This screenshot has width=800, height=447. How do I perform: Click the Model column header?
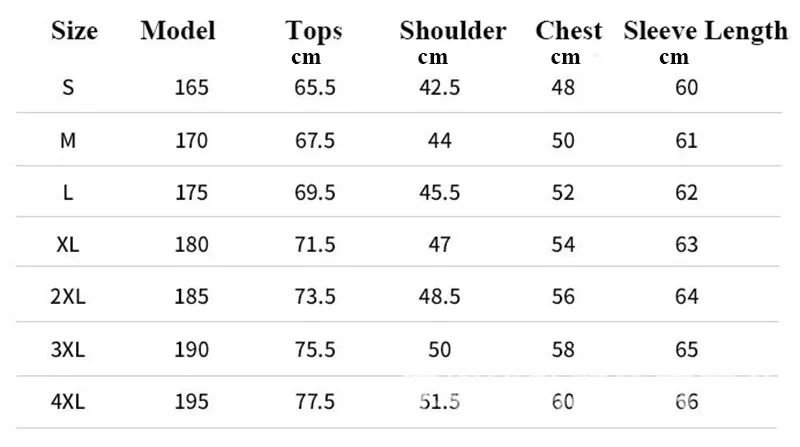178,30
